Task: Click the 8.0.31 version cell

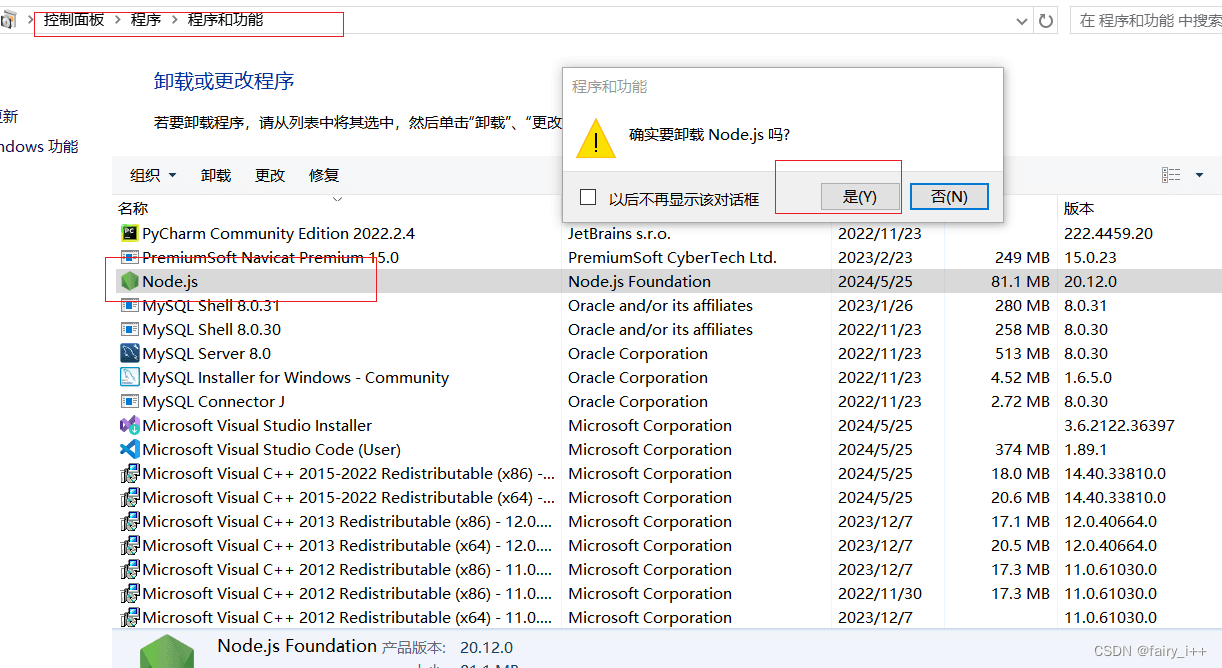Action: (x=1086, y=305)
